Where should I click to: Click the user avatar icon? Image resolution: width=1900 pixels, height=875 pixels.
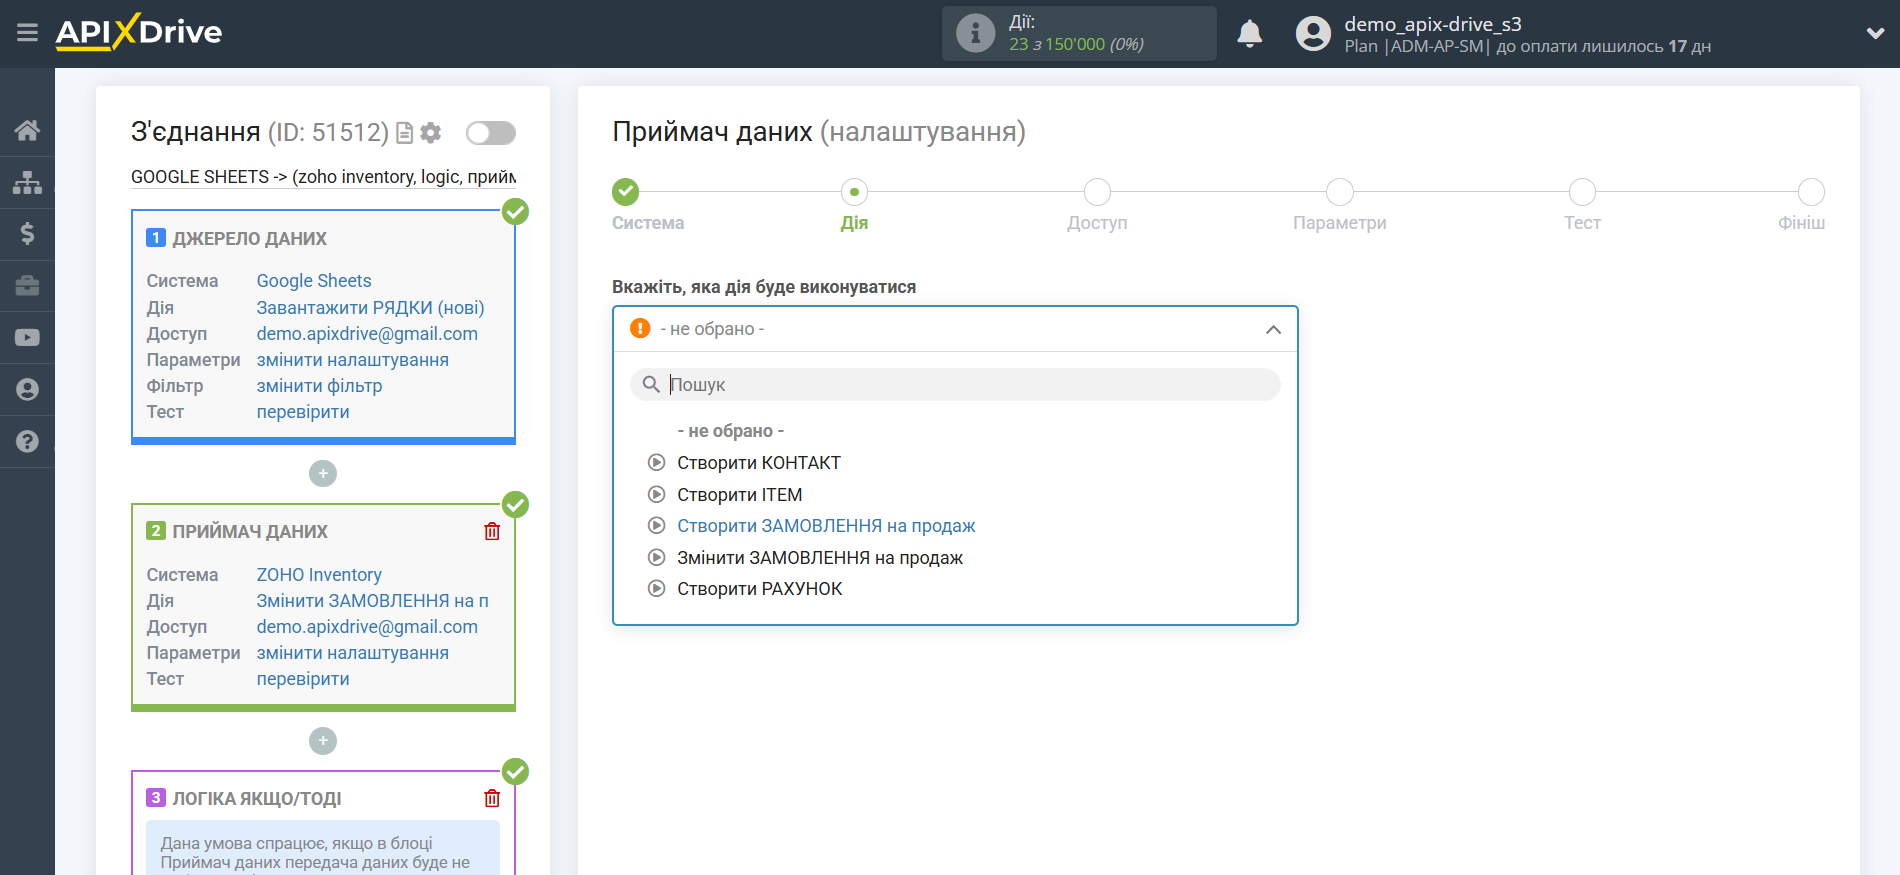pyautogui.click(x=1313, y=34)
